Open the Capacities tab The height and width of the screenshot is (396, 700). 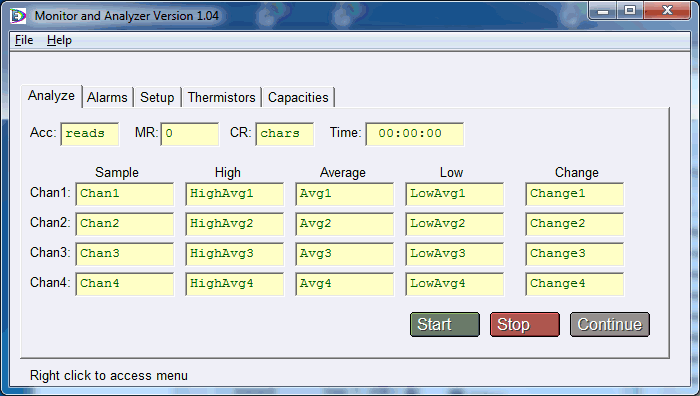pyautogui.click(x=298, y=97)
